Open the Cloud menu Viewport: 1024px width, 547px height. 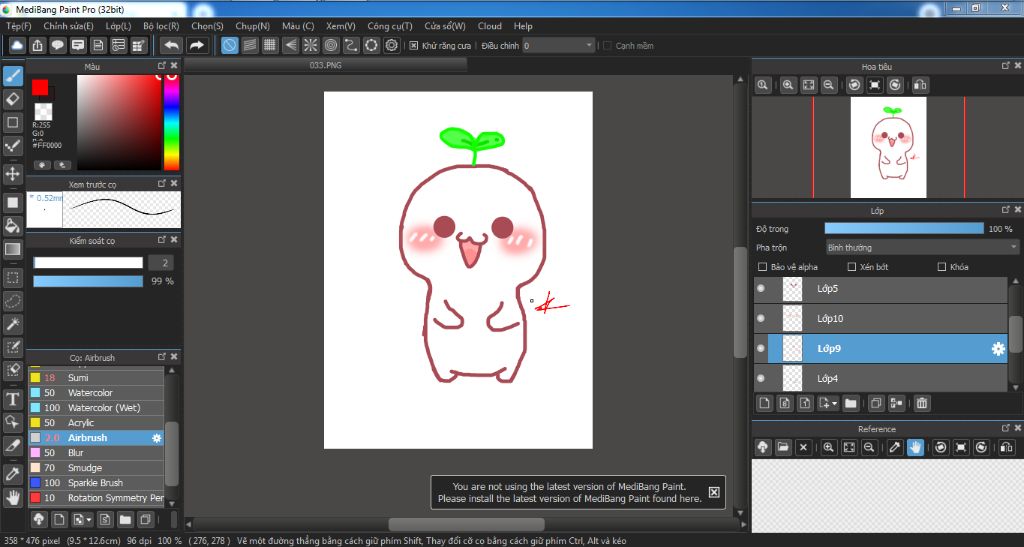[490, 26]
